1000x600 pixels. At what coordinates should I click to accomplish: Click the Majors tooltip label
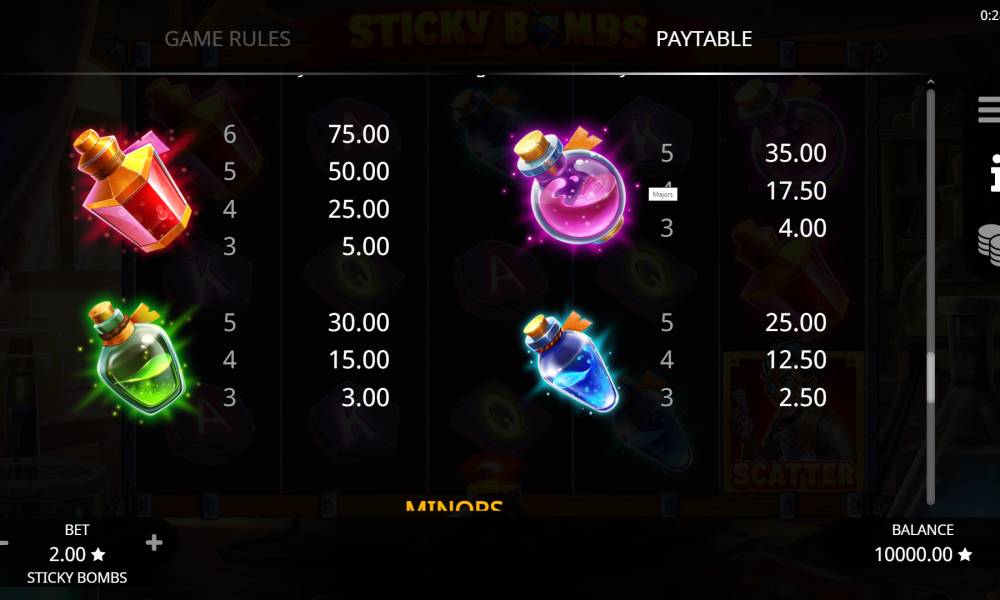pos(663,194)
